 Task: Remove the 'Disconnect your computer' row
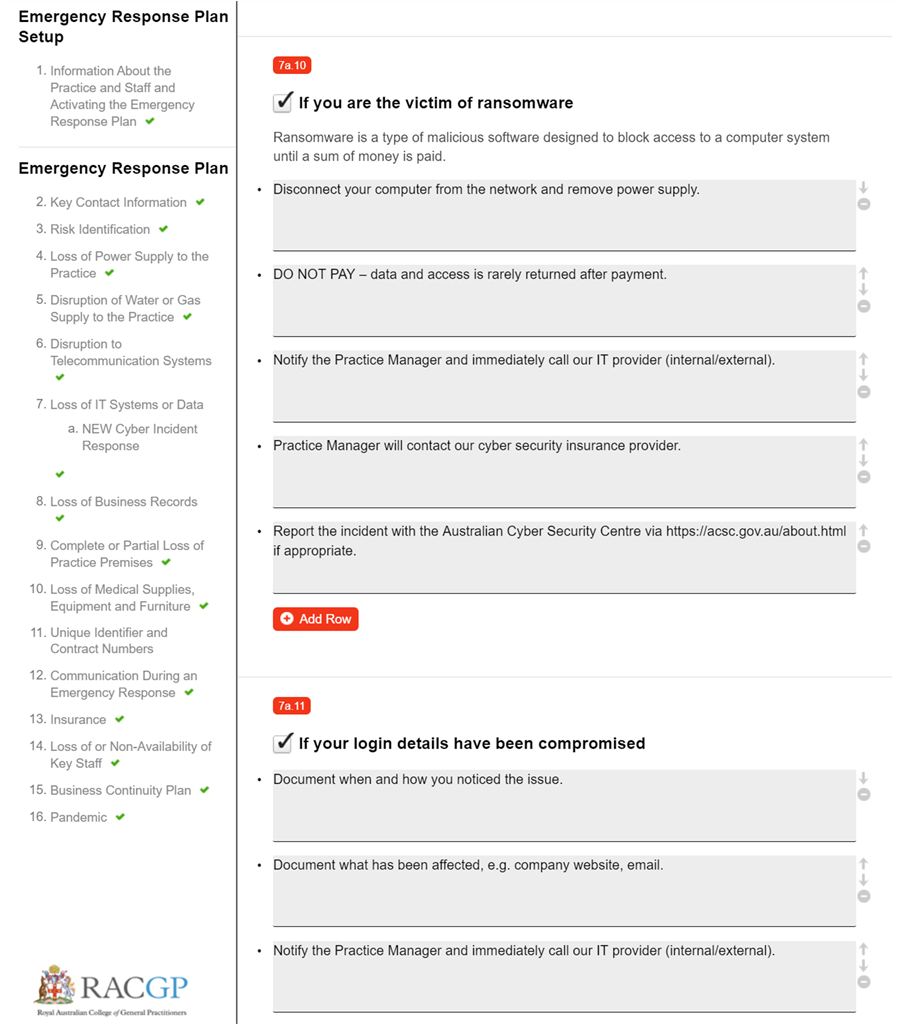864,204
